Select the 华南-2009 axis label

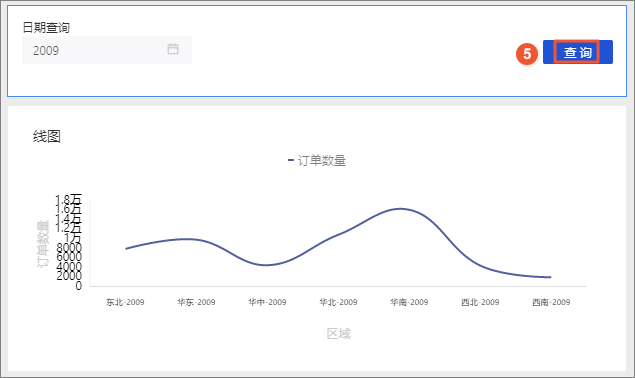pos(409,302)
